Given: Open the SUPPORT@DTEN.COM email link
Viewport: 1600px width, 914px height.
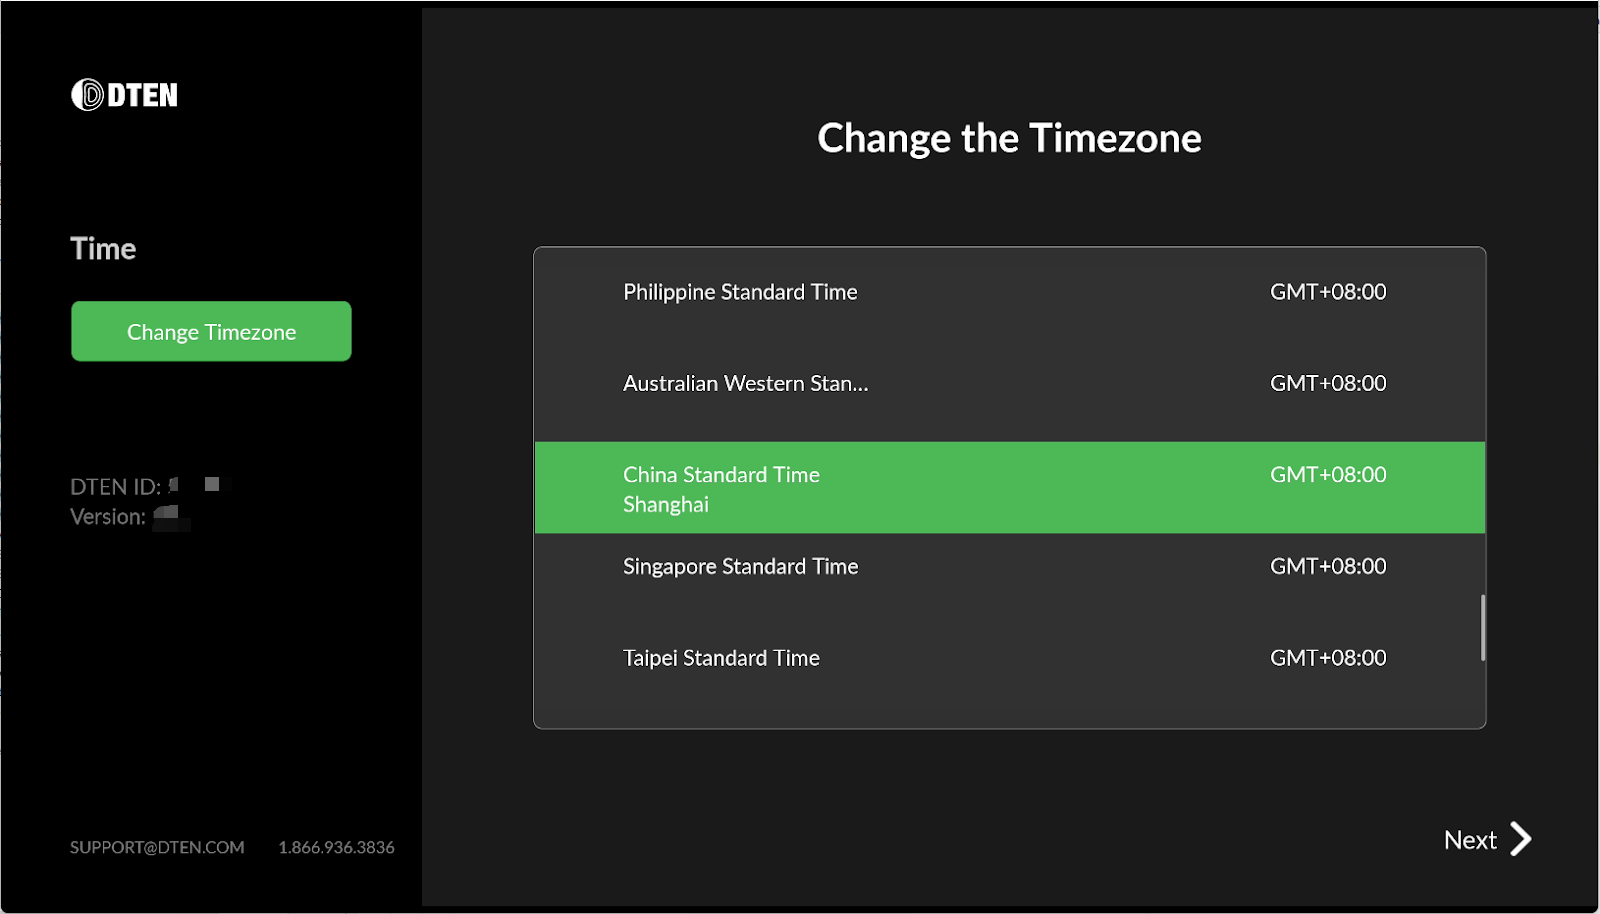Looking at the screenshot, I should (x=157, y=847).
